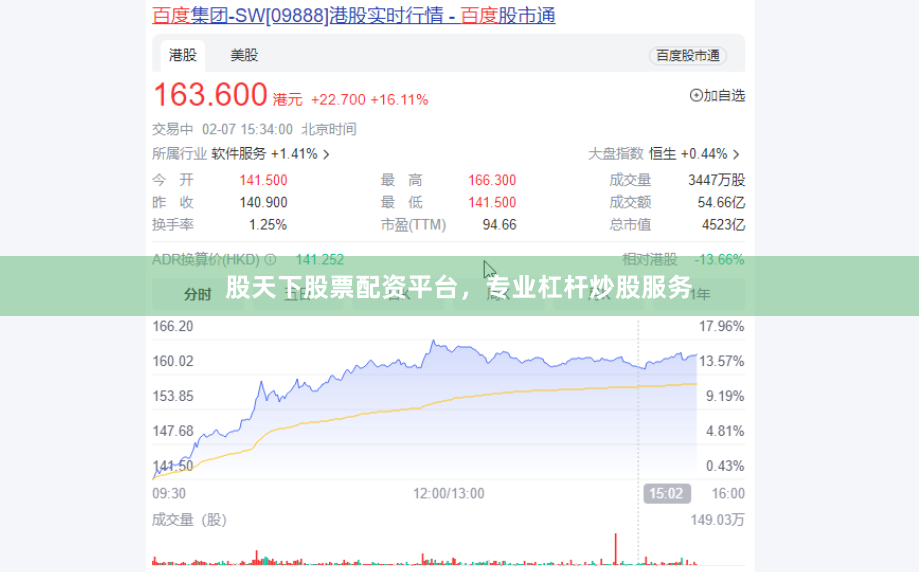
Task: Click the current price 163.600
Action: [x=210, y=95]
